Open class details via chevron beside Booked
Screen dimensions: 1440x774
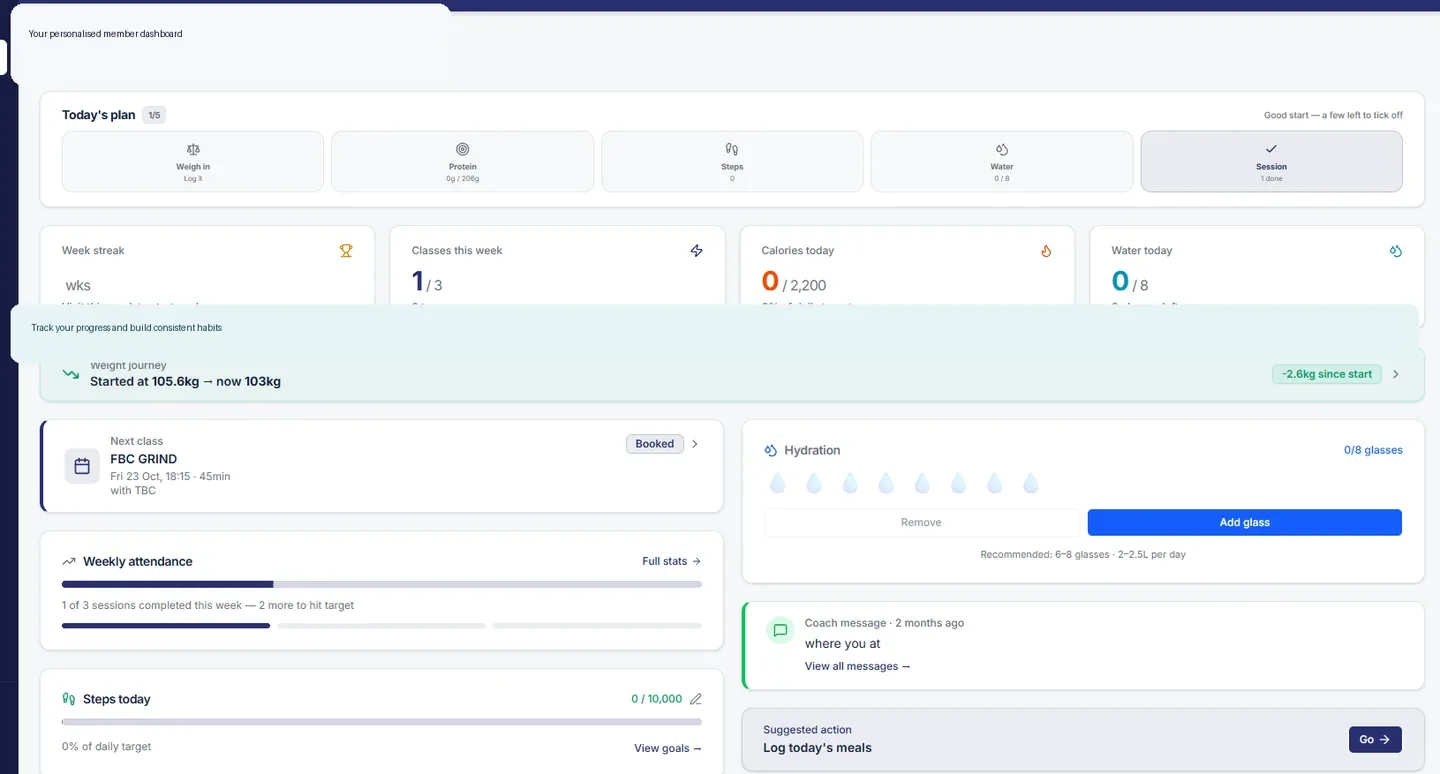pyautogui.click(x=695, y=444)
